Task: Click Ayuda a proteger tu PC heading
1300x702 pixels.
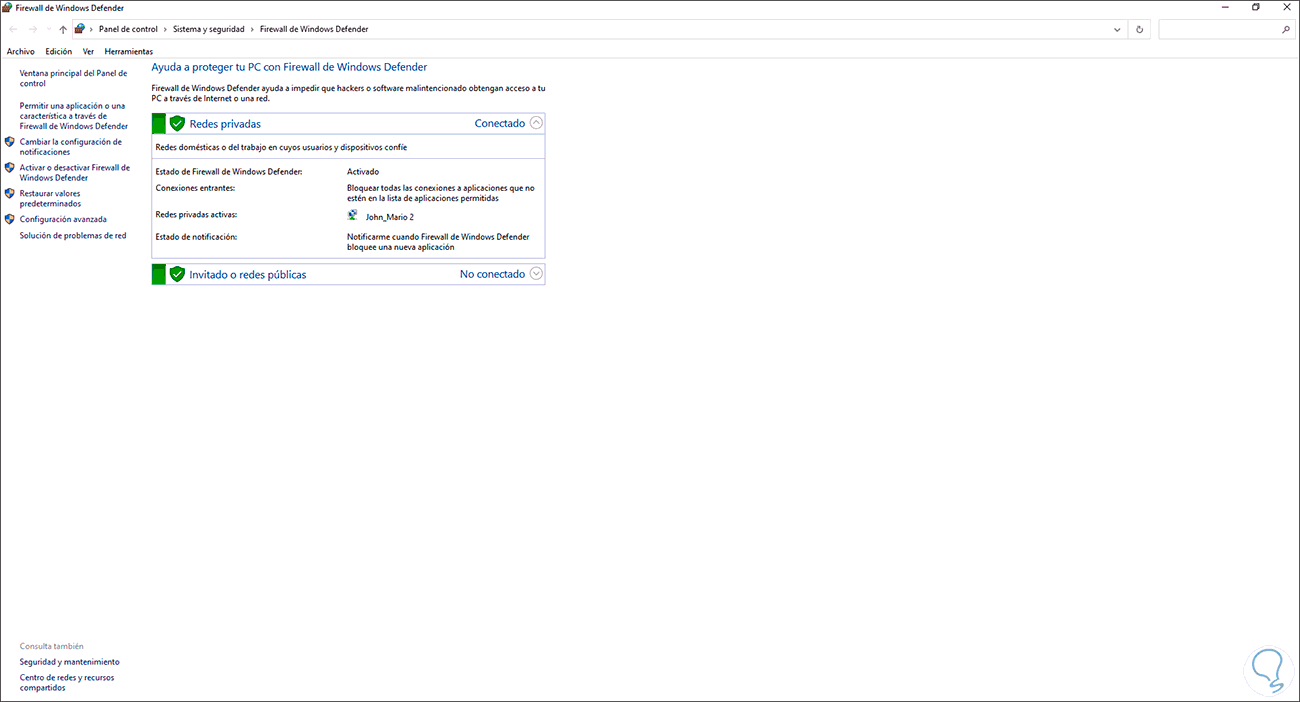Action: pos(289,67)
